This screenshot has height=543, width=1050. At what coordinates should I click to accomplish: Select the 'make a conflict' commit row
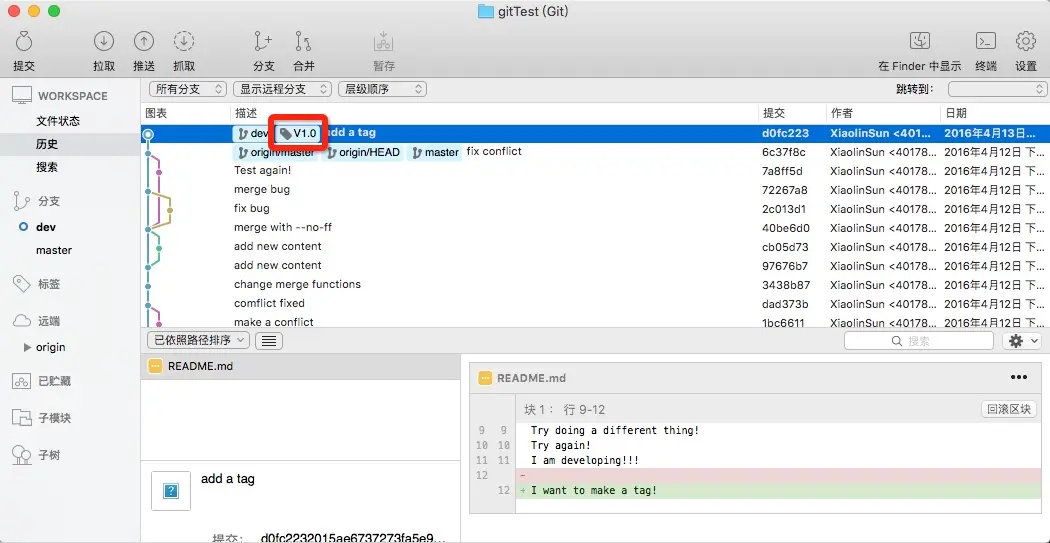click(595, 321)
